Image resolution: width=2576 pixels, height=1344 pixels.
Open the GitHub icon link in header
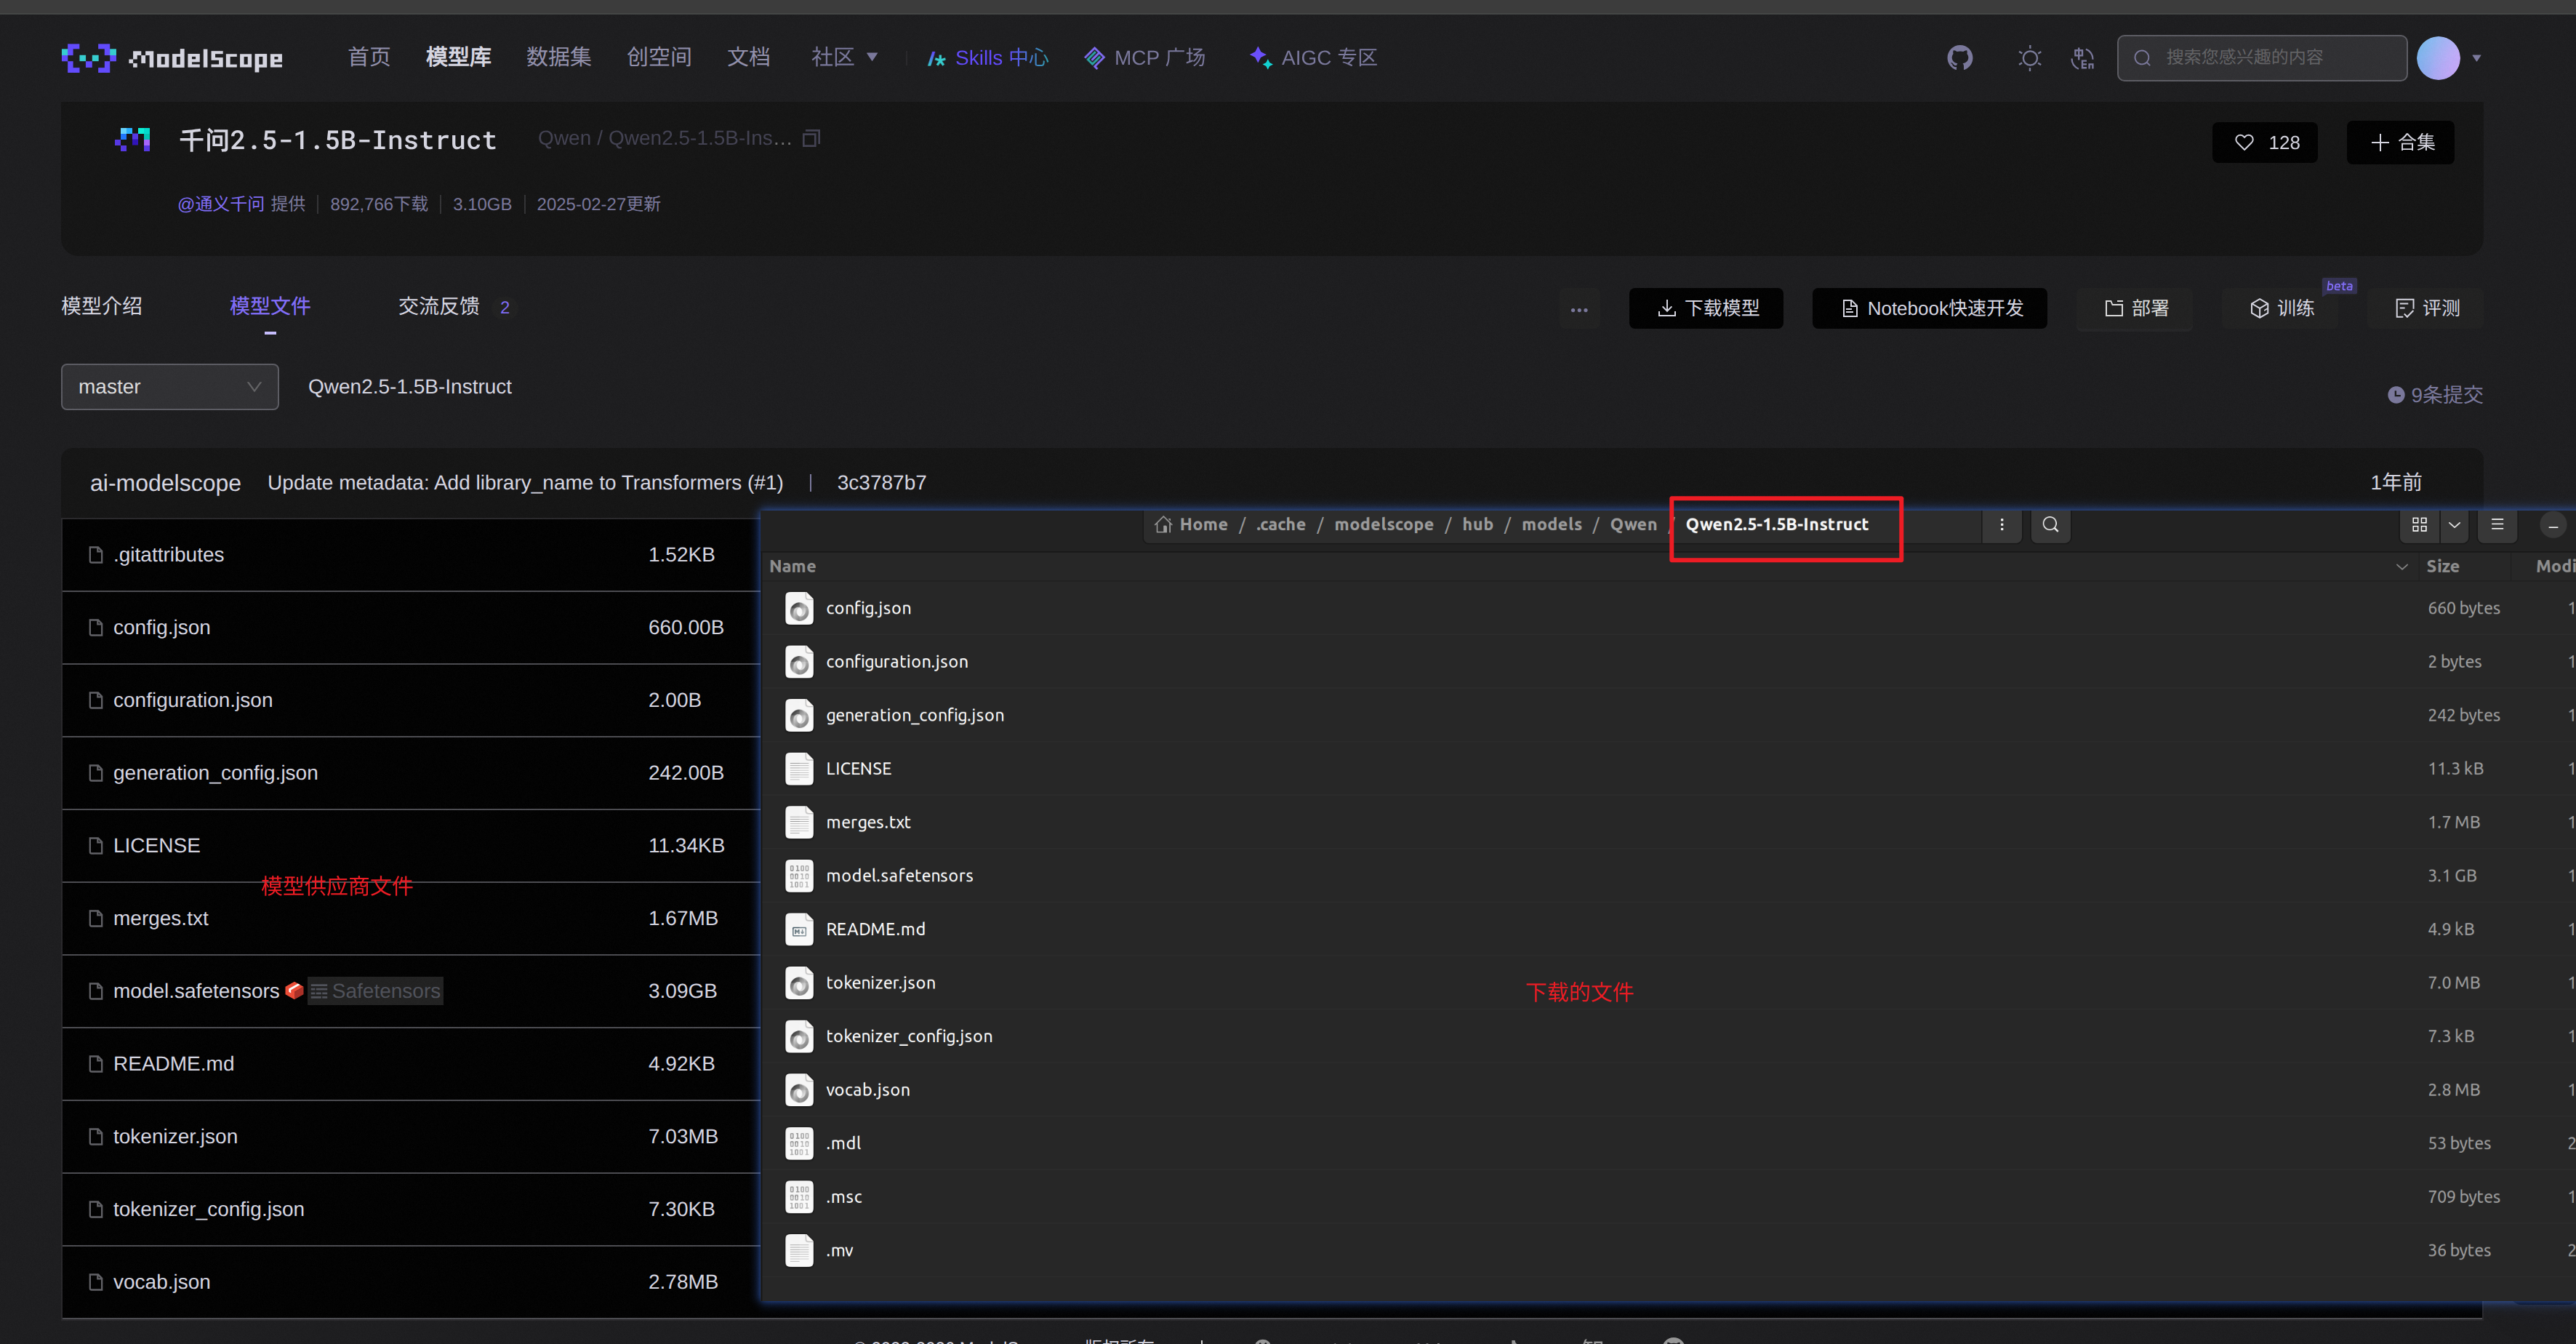point(1960,58)
